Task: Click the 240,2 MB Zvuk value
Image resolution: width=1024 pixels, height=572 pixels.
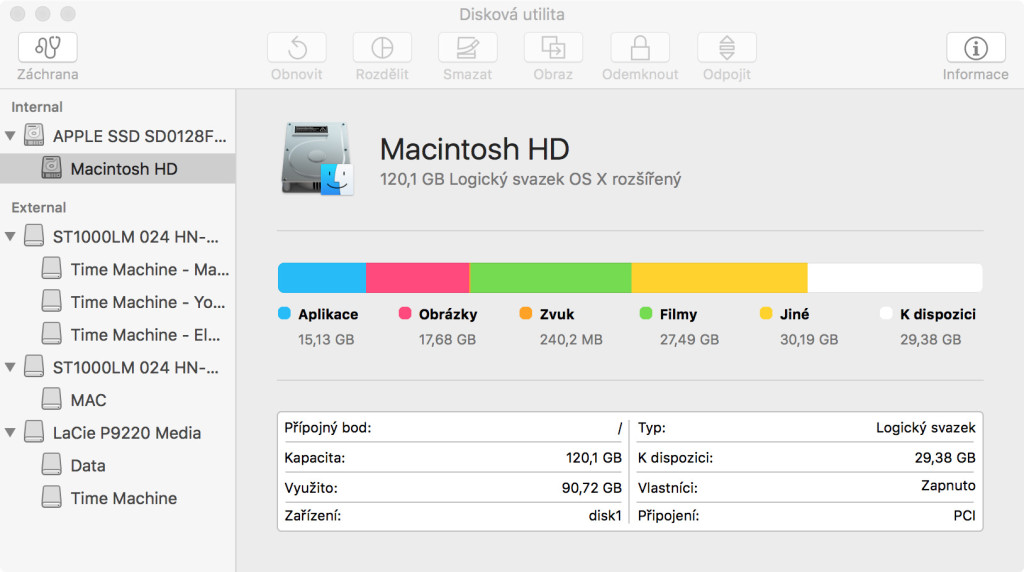Action: coord(571,340)
